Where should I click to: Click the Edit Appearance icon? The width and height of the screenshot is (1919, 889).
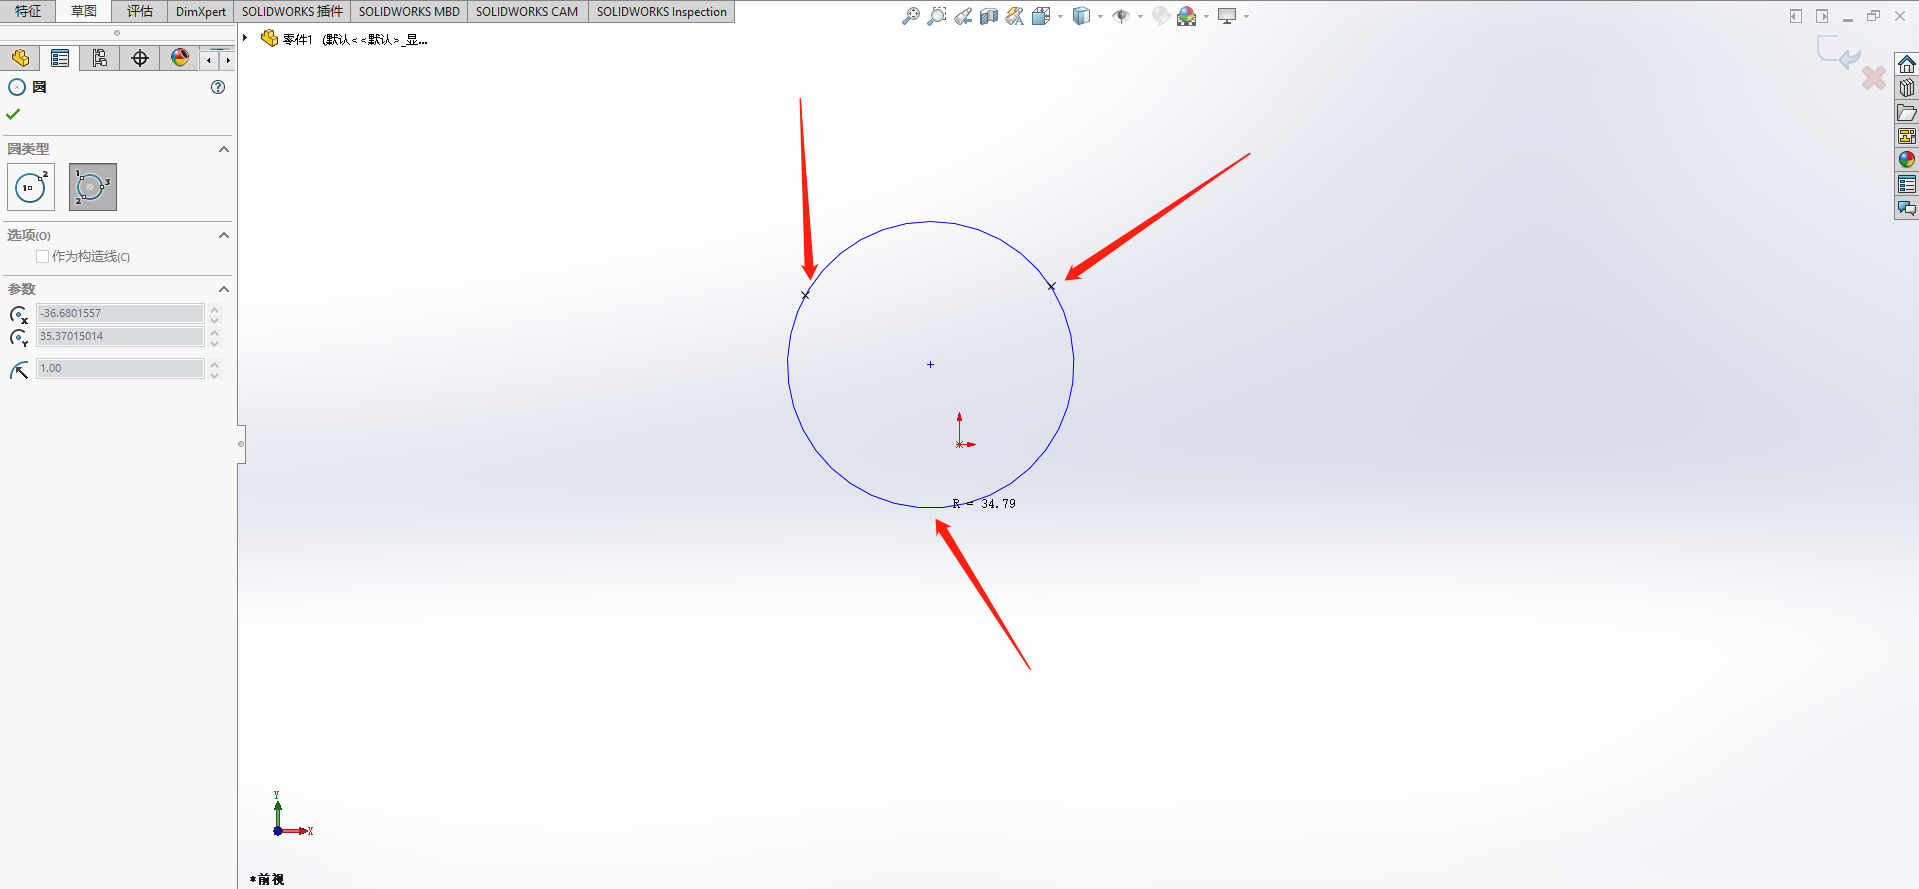click(x=1160, y=16)
